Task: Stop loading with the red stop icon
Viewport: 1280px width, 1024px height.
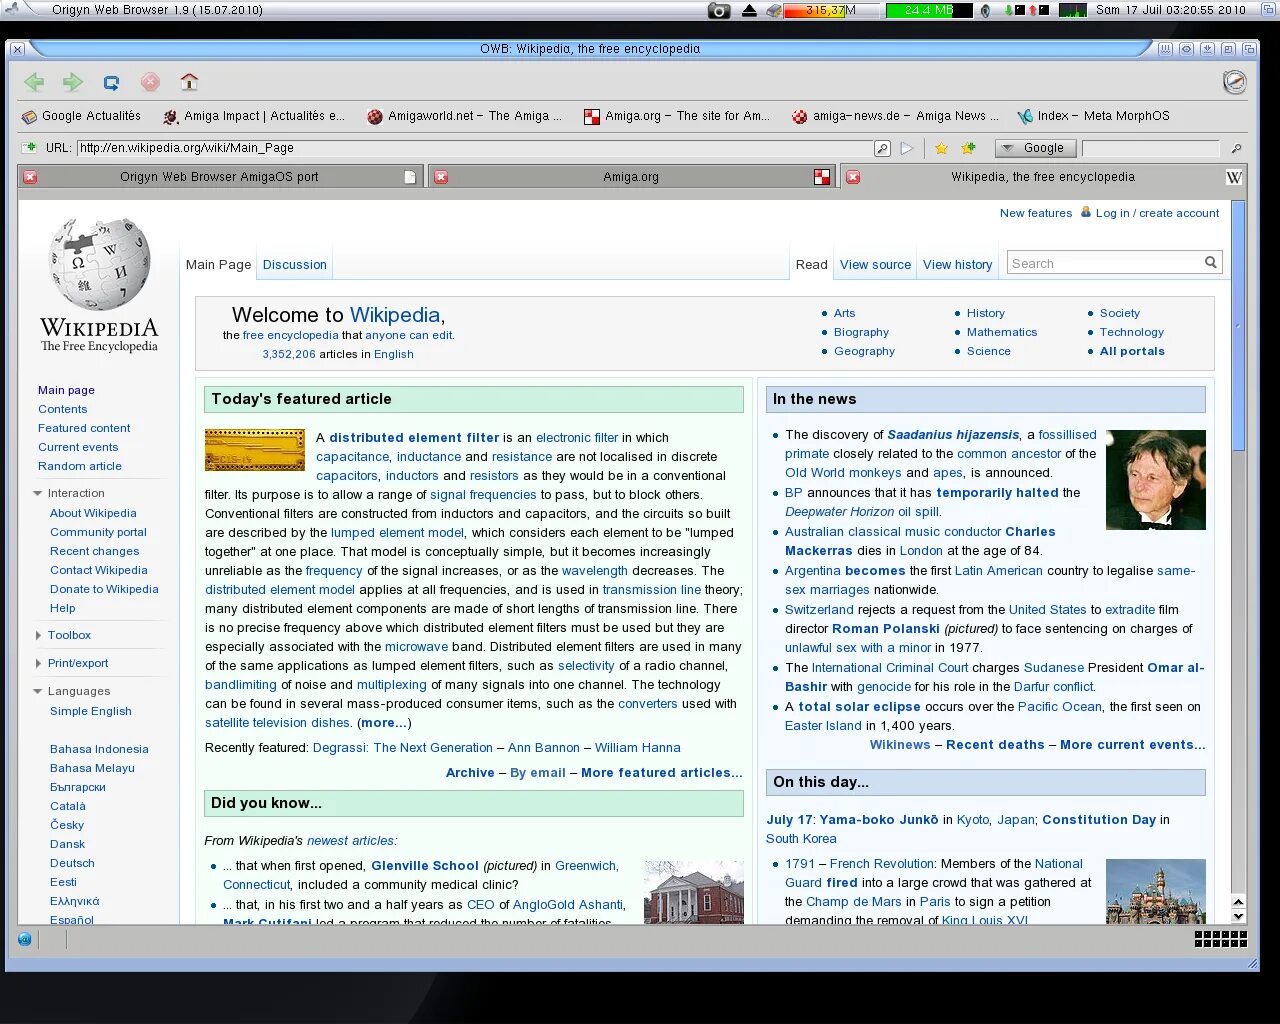Action: [x=150, y=82]
